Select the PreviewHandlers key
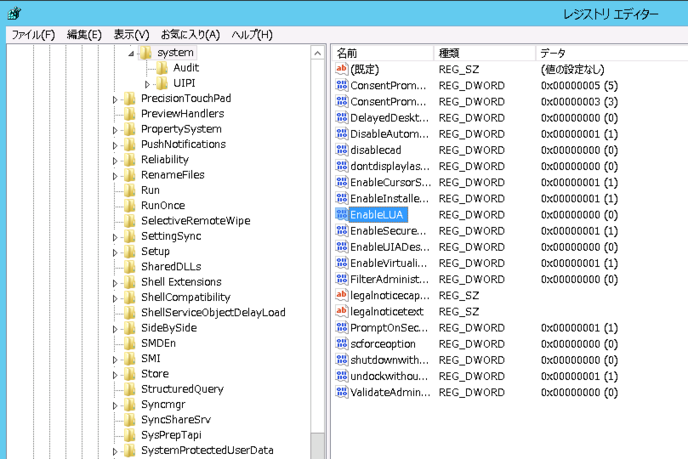Viewport: 688px width, 459px height. click(x=183, y=114)
